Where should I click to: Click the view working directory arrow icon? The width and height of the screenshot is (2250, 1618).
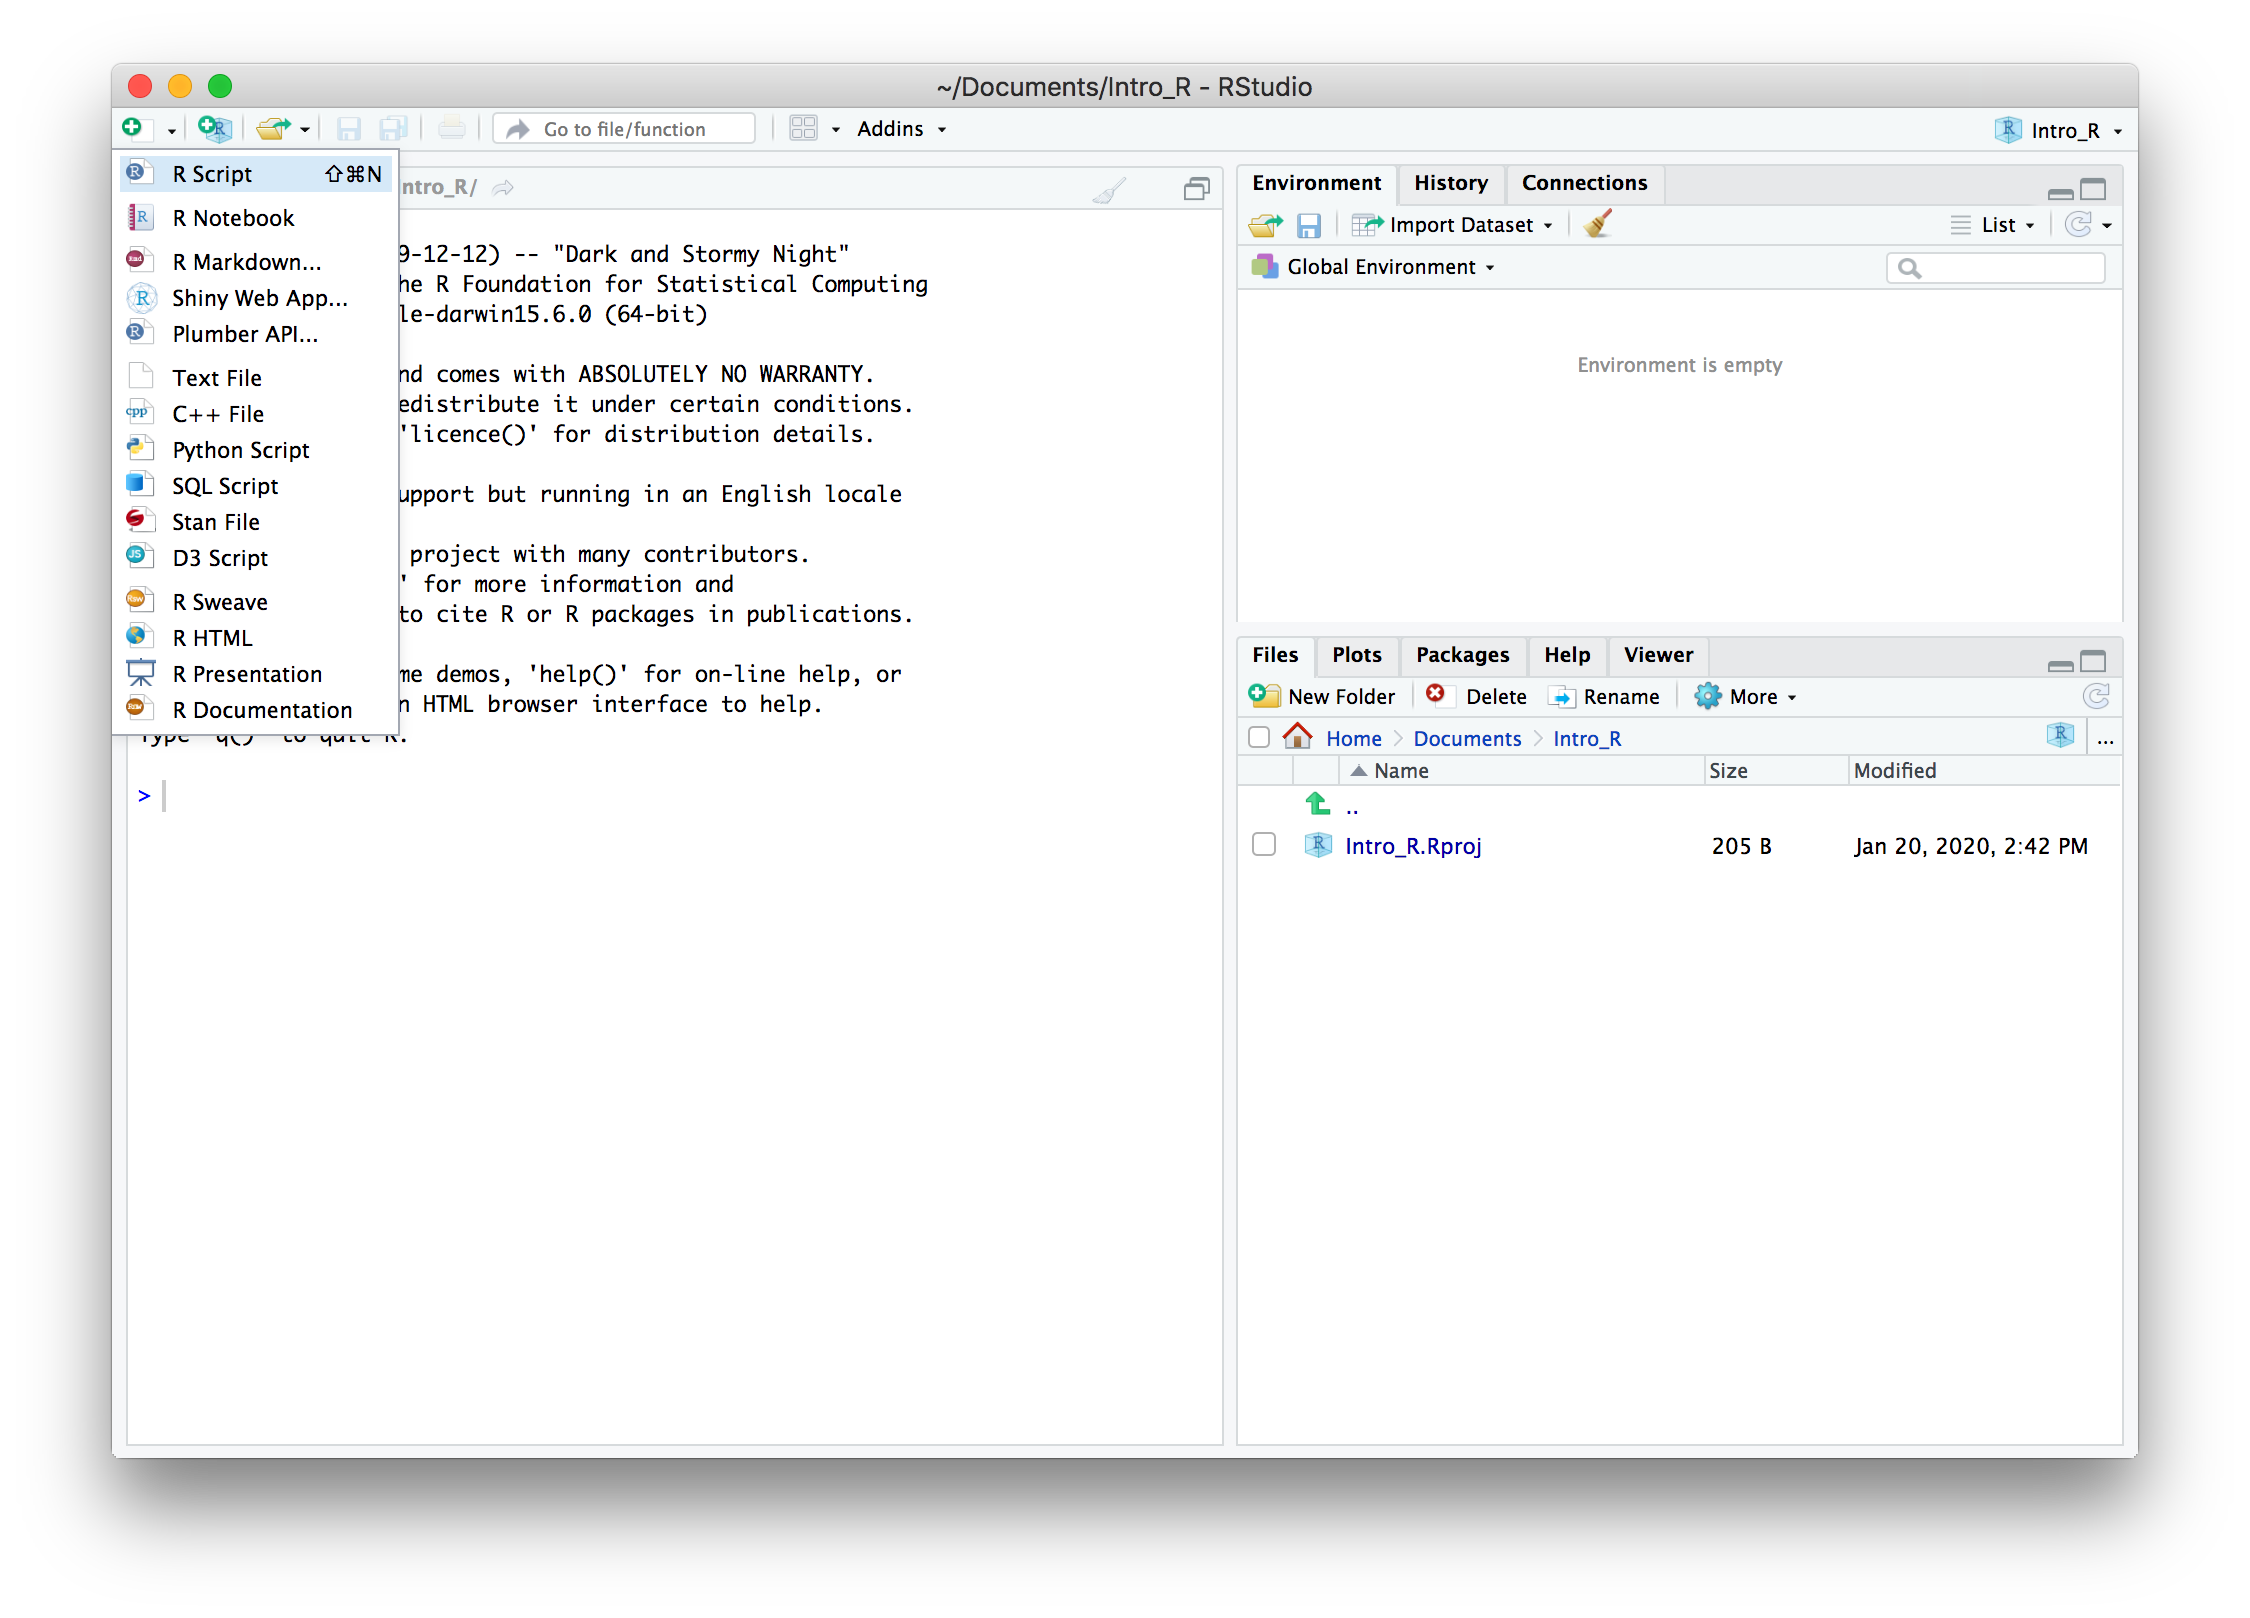(503, 188)
